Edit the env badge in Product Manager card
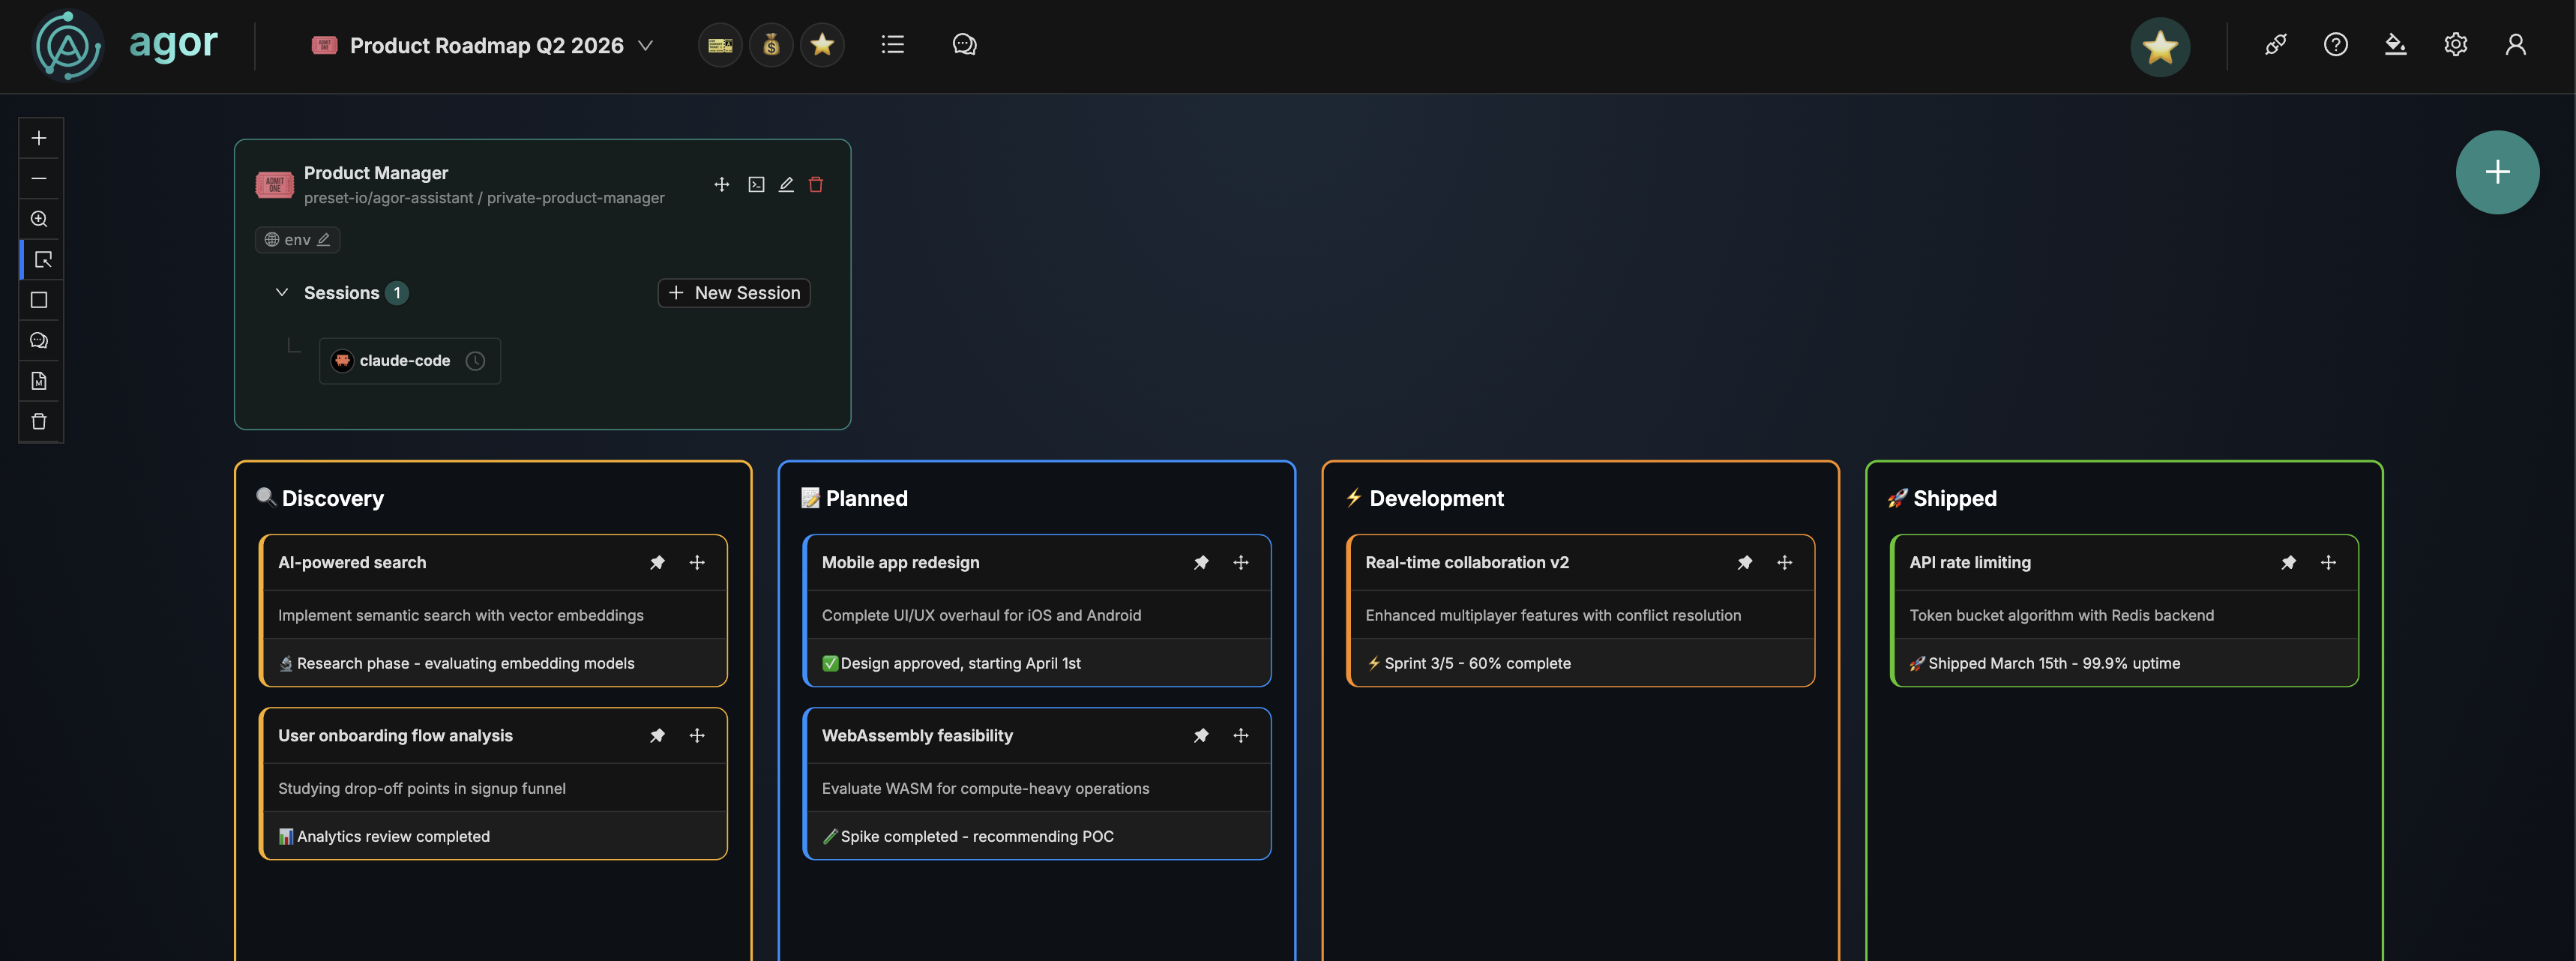Viewport: 2576px width, 961px height. point(324,239)
